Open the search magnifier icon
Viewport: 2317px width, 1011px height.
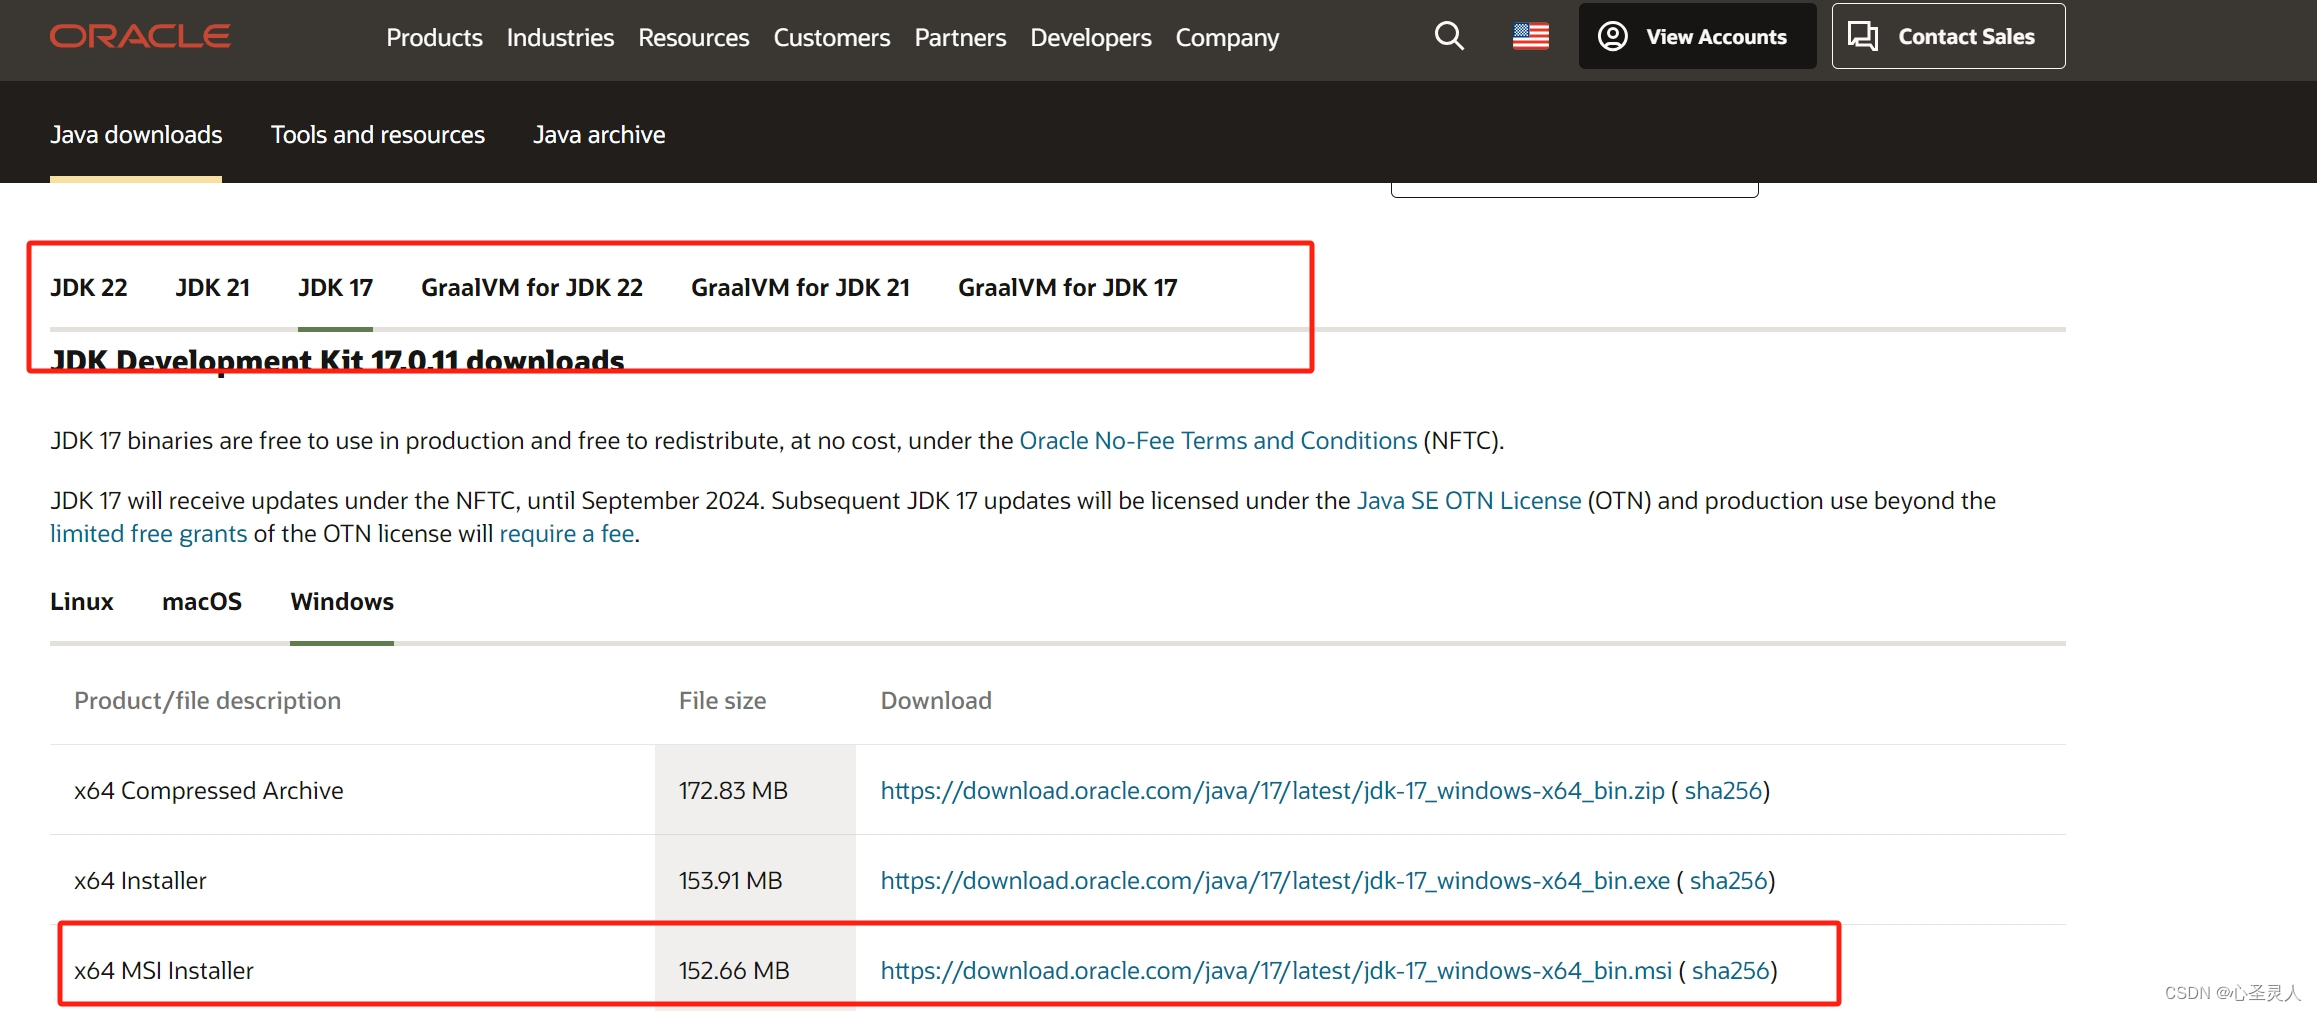pos(1448,36)
